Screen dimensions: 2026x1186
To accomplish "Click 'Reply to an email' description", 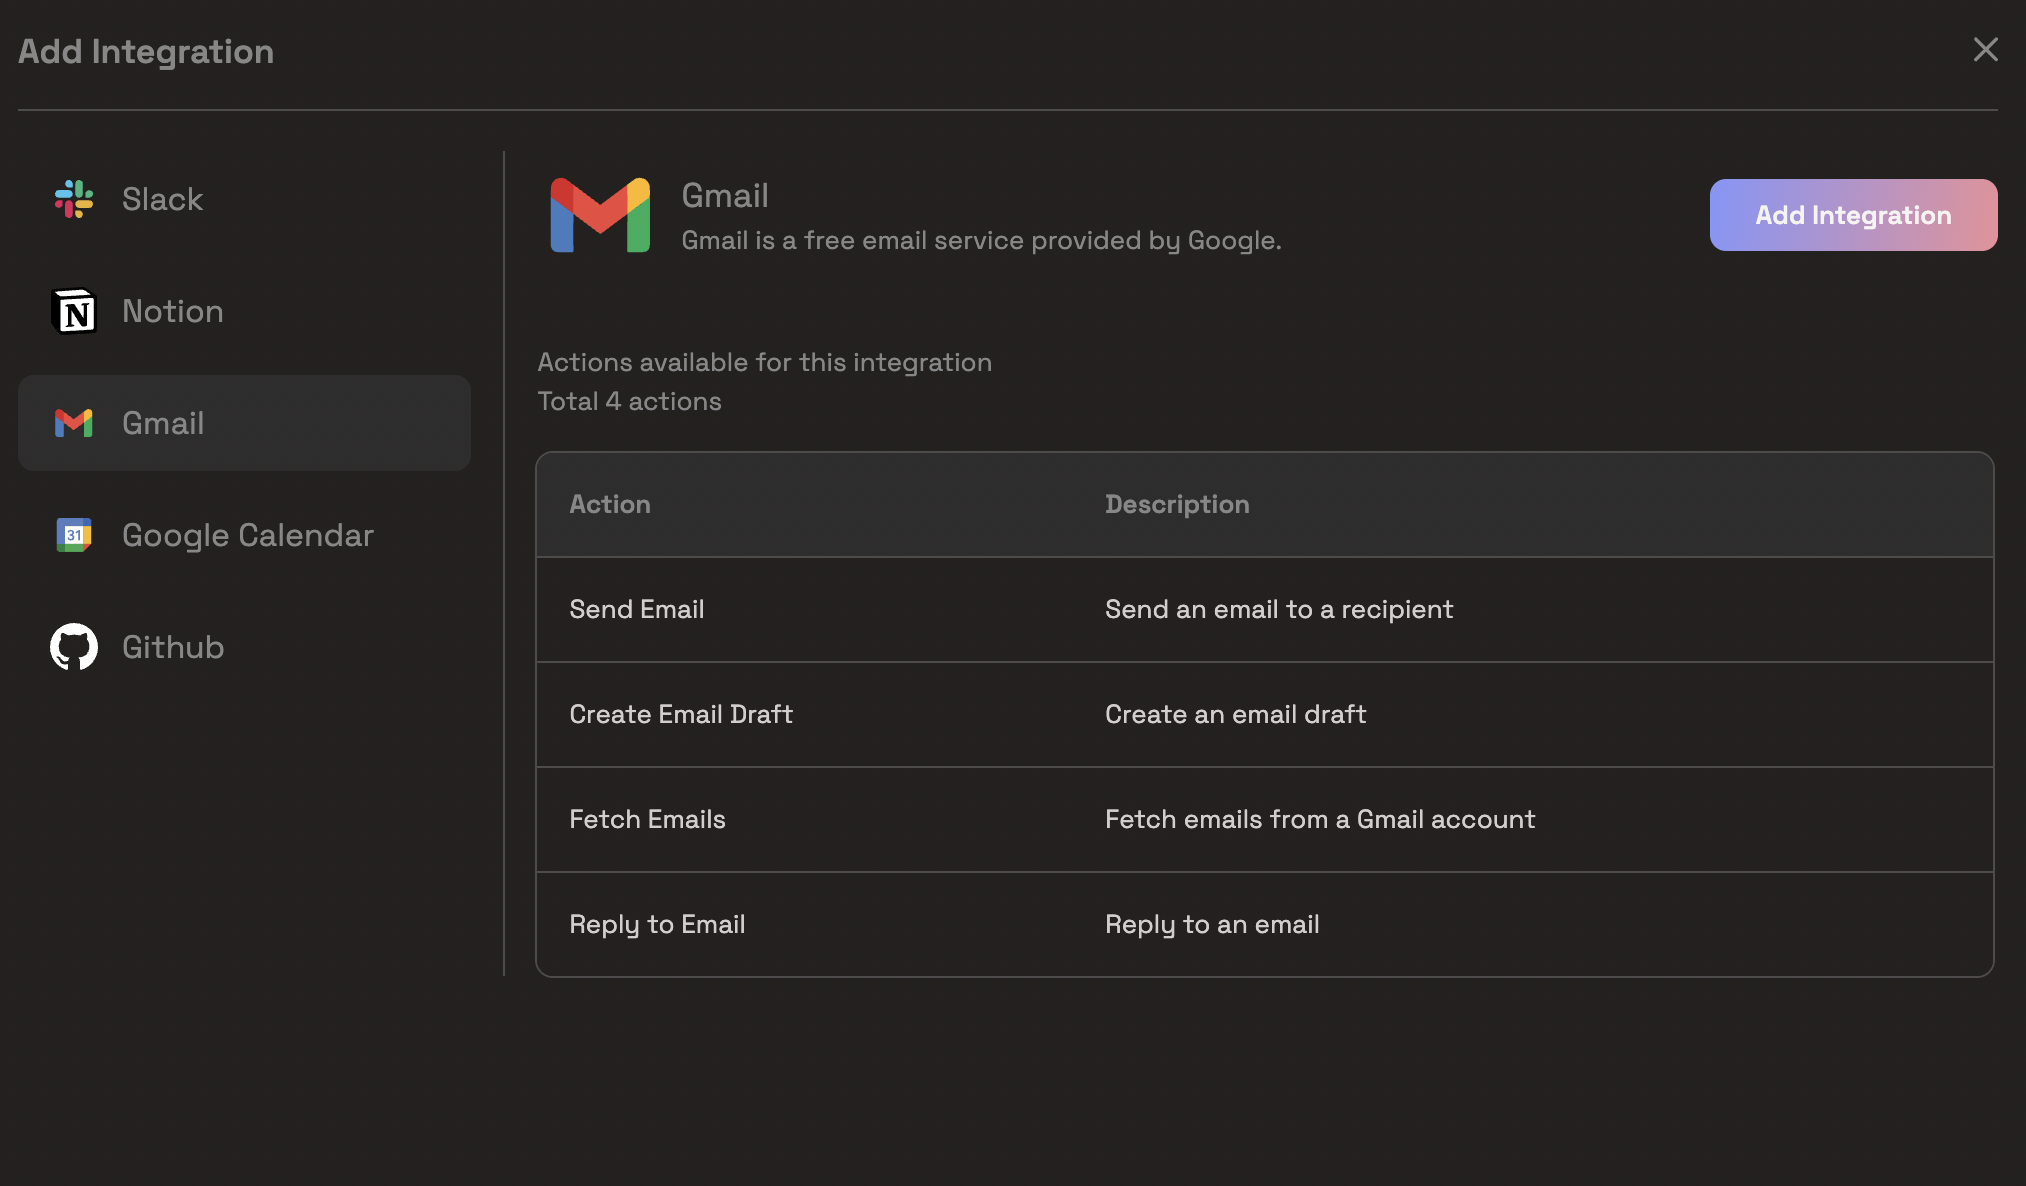I will (1212, 924).
